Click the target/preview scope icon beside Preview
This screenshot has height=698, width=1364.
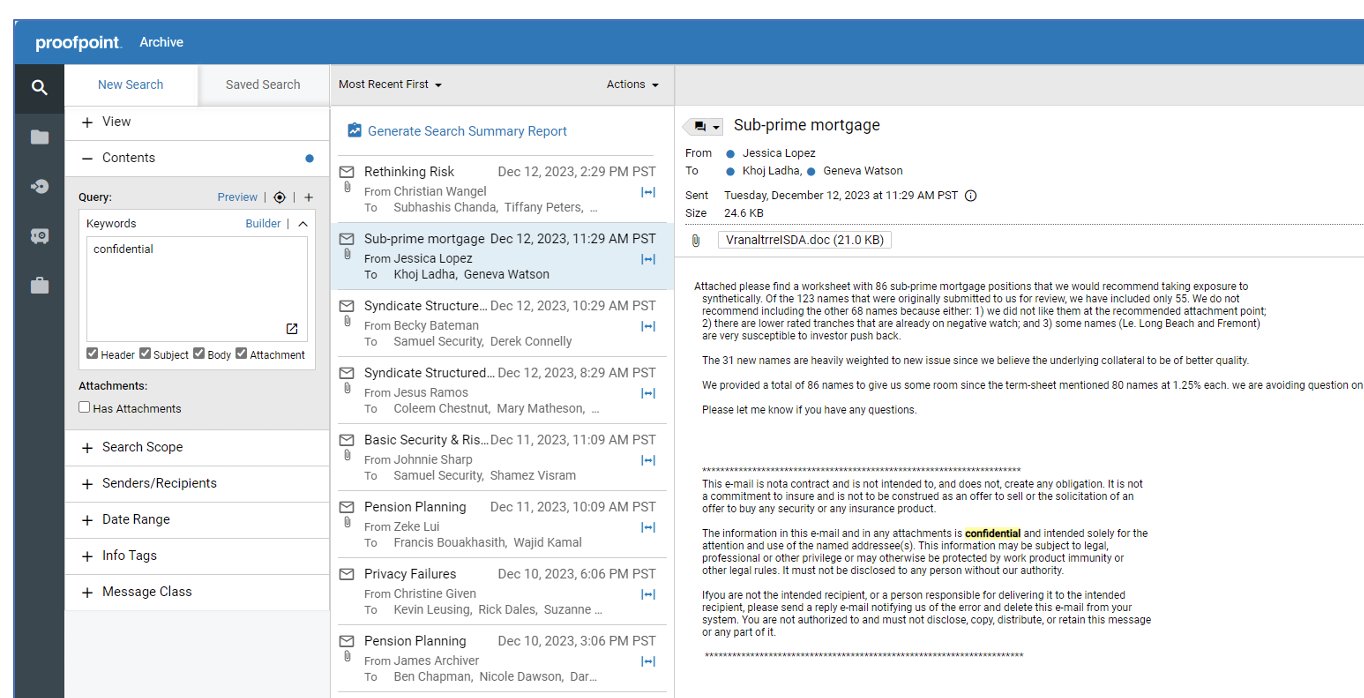279,197
